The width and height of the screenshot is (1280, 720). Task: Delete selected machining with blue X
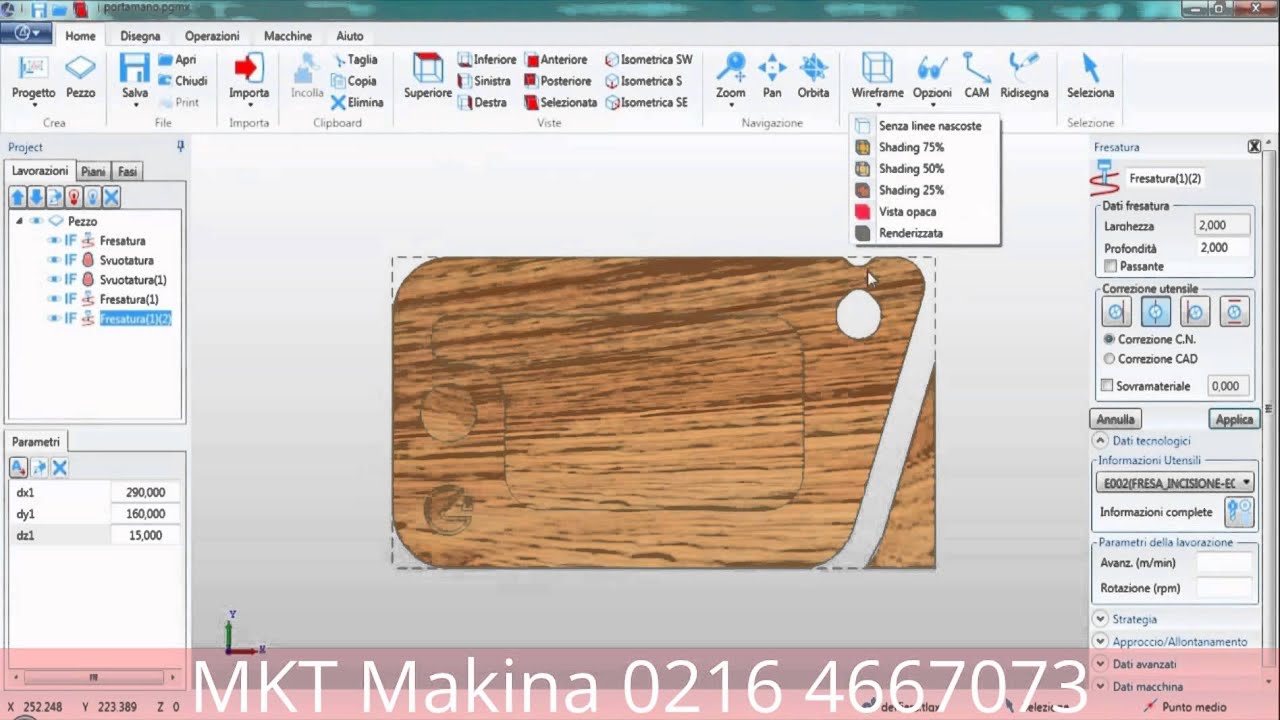coord(112,197)
